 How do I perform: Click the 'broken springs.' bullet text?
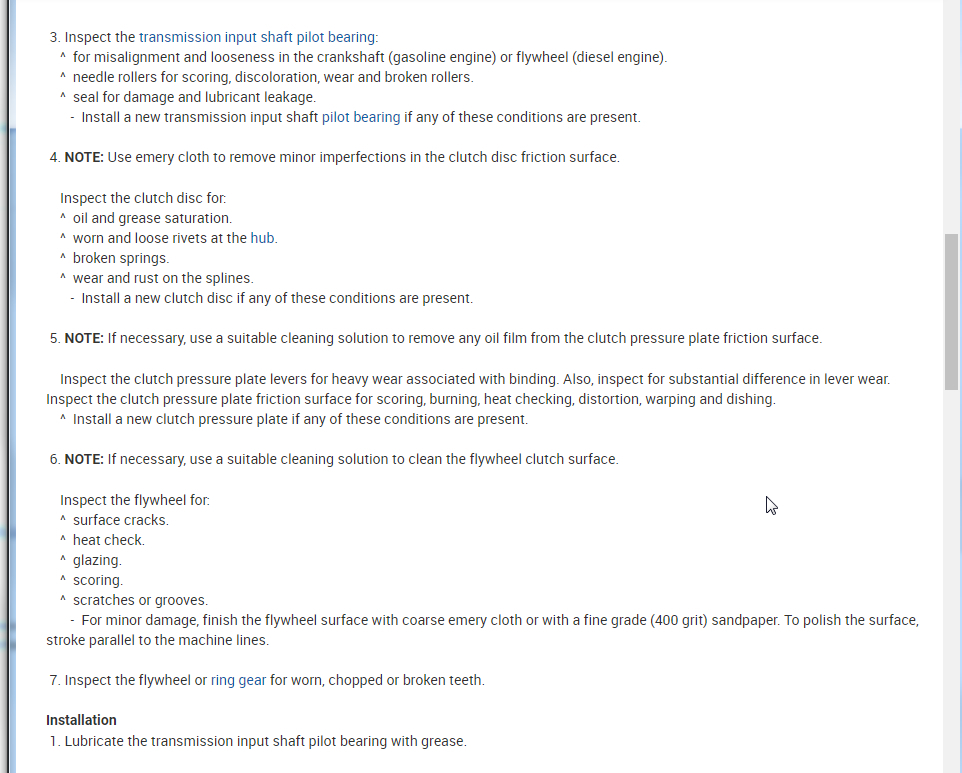tap(120, 258)
